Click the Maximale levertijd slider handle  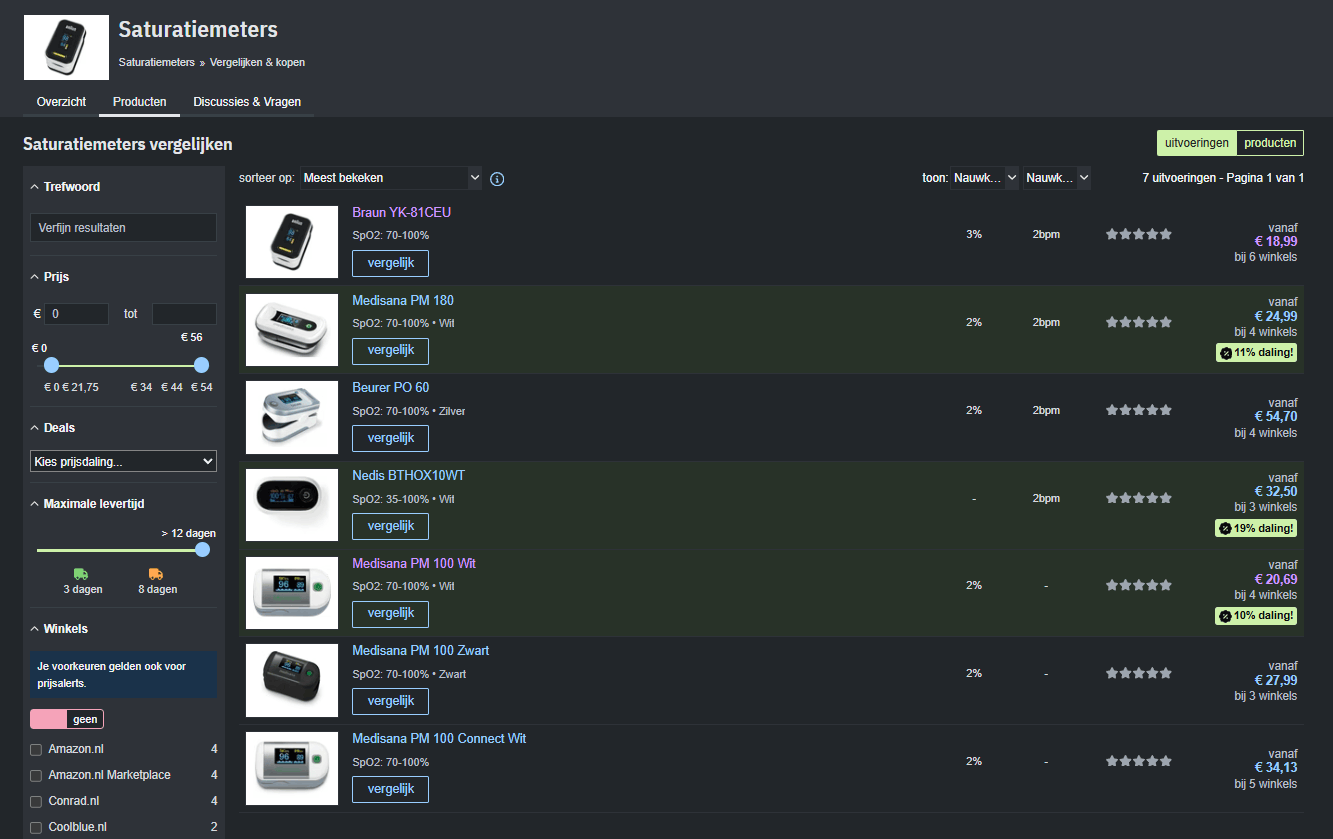pos(202,550)
